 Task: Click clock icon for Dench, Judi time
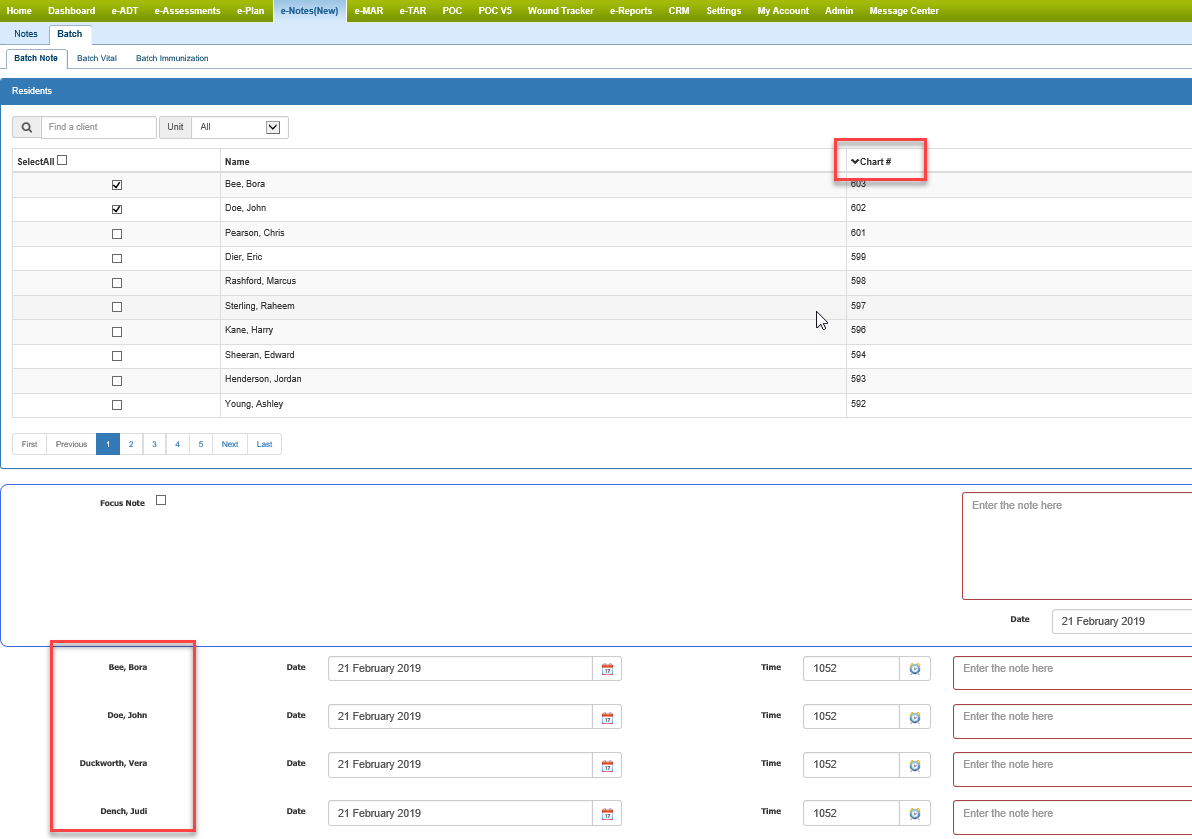coord(914,813)
